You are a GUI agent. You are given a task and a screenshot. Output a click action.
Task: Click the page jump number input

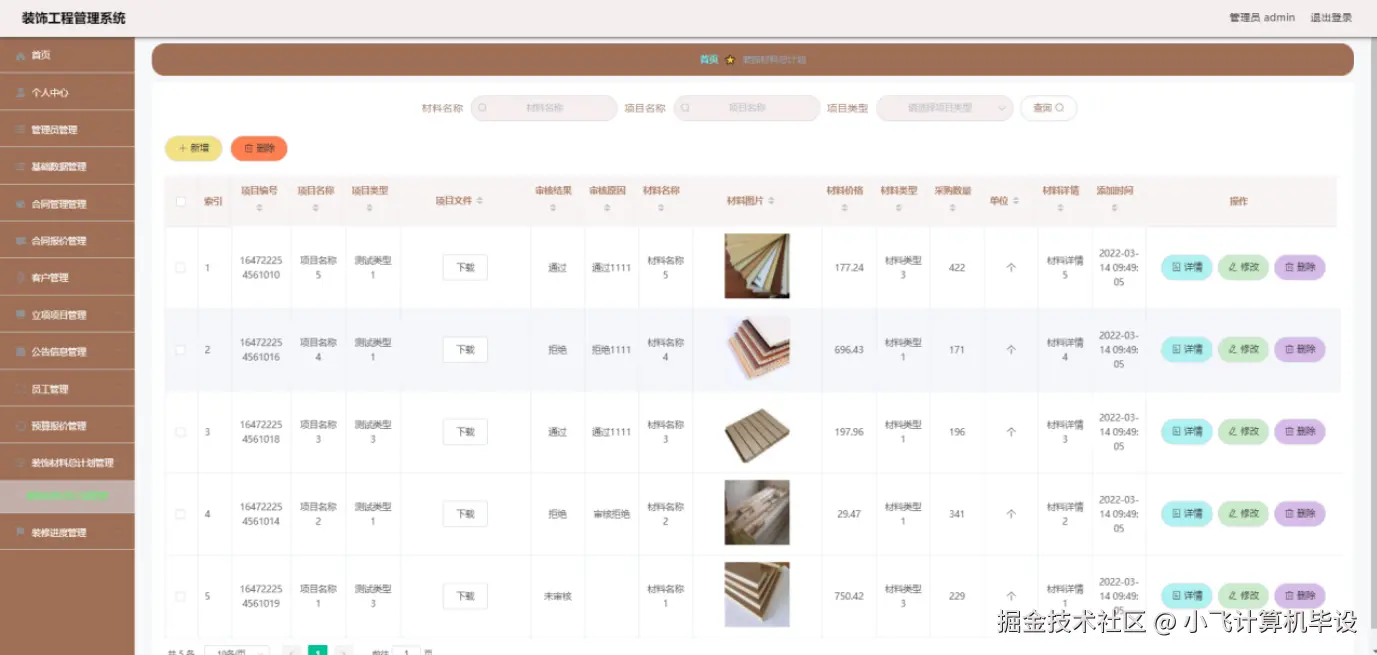(406, 652)
